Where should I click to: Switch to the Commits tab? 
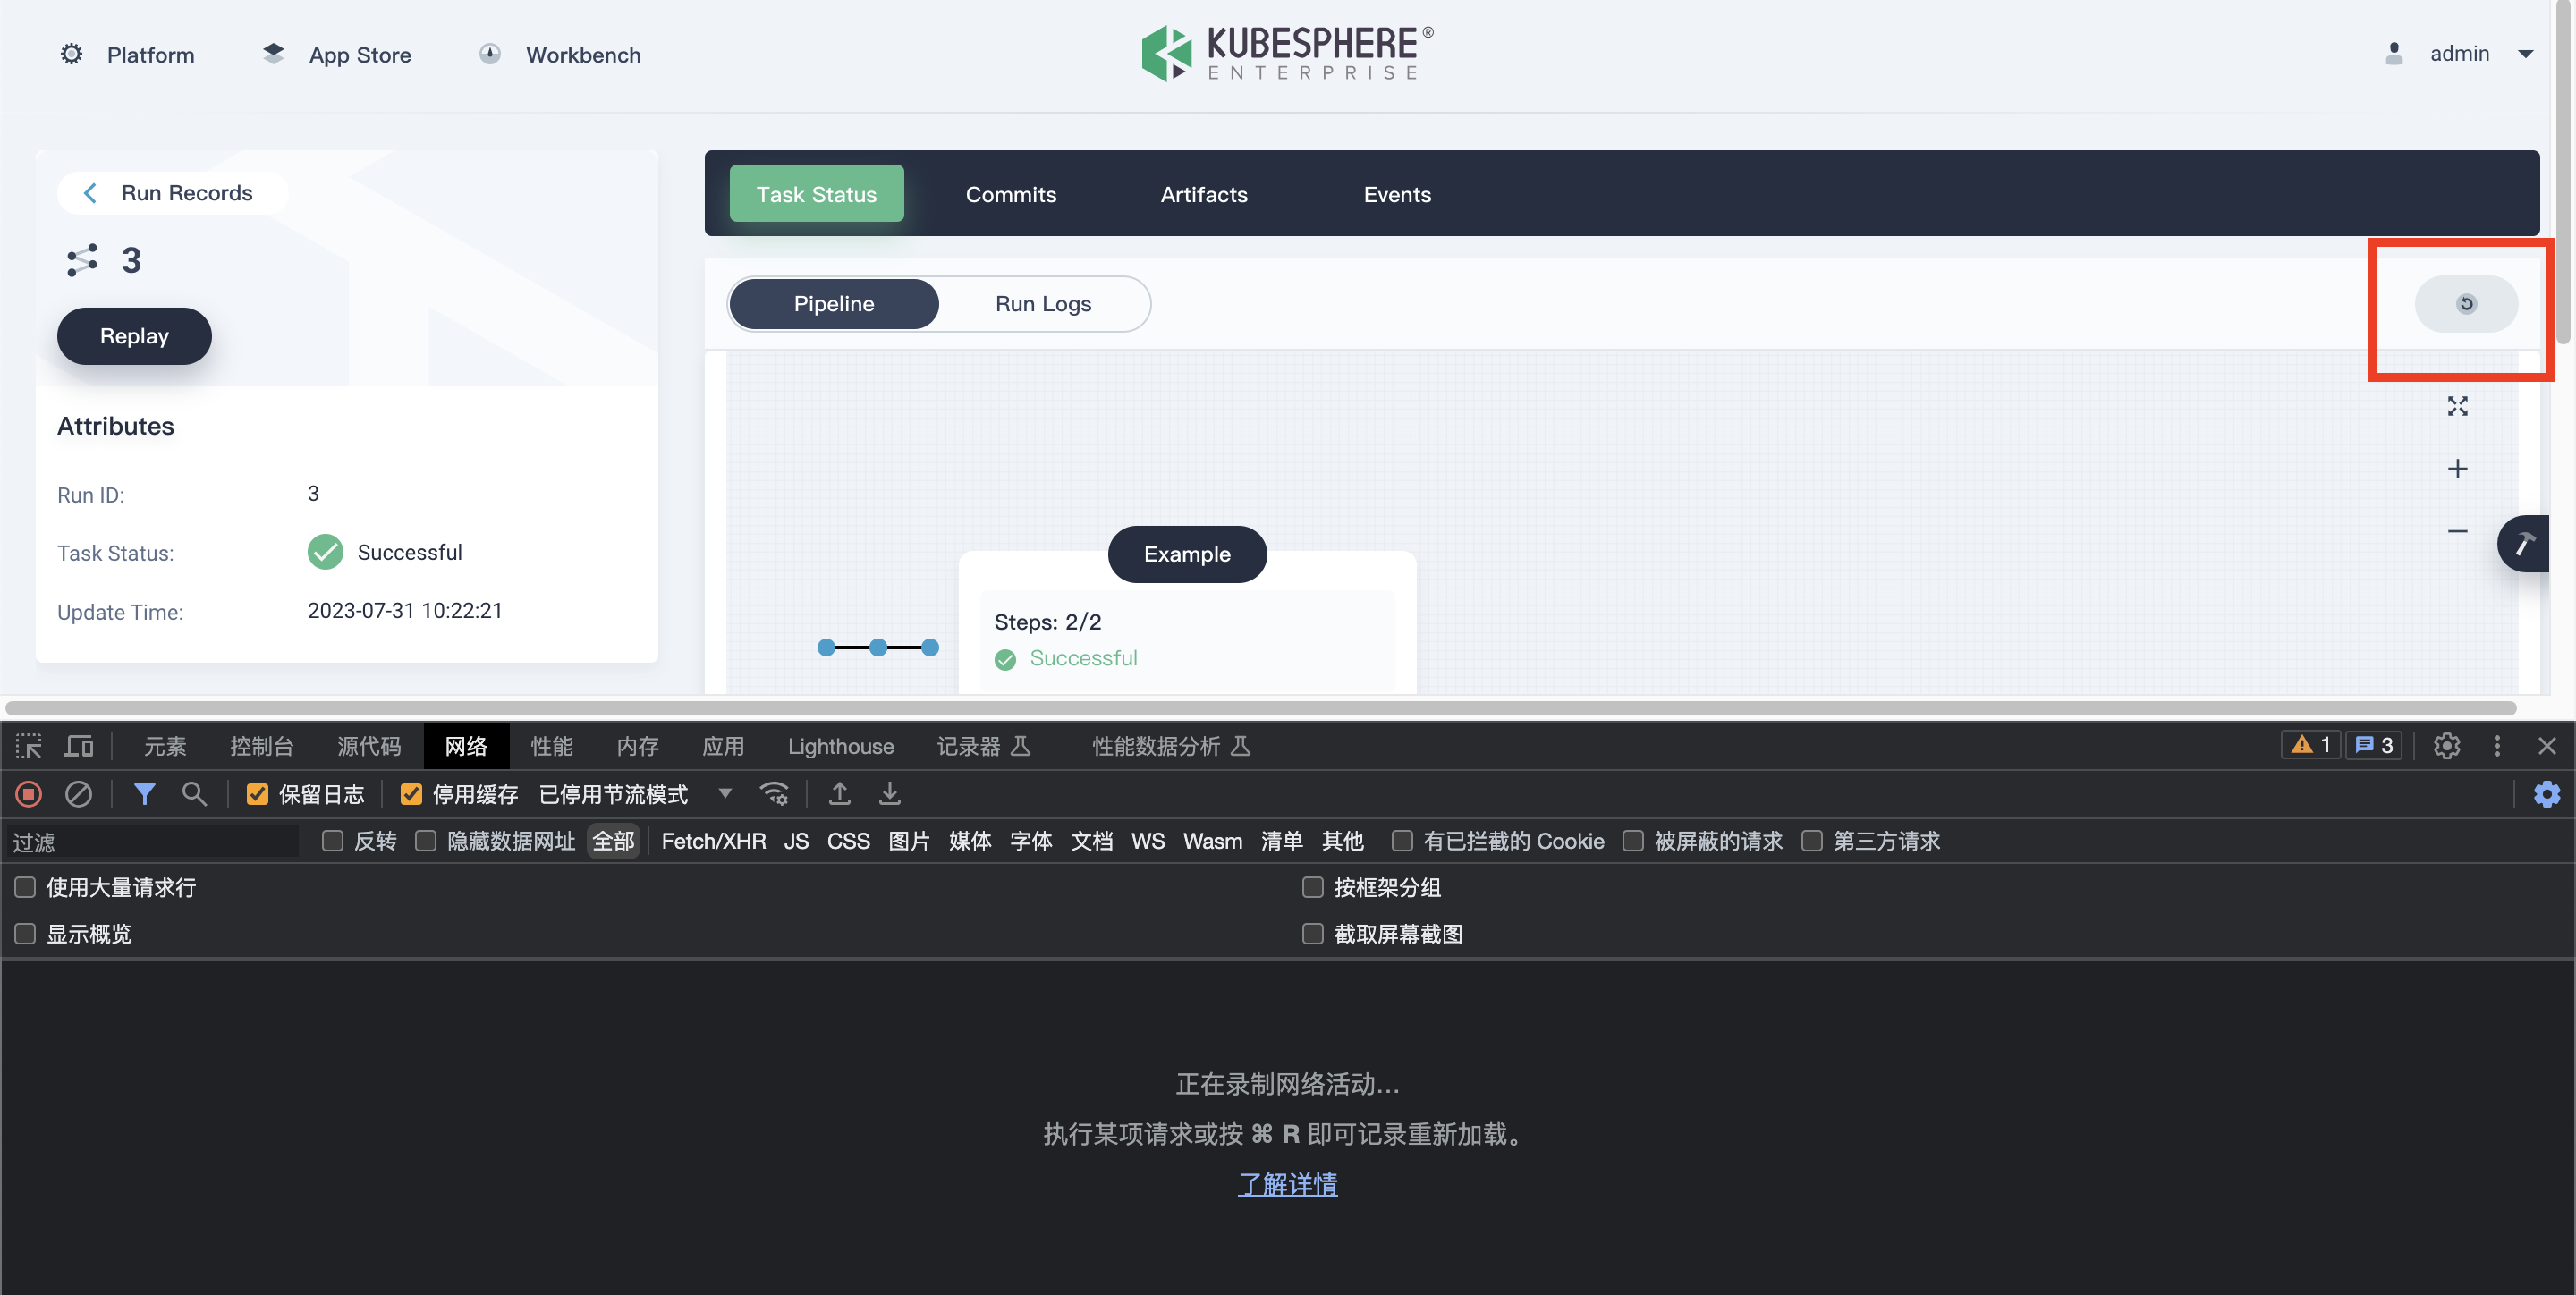coord(1010,194)
